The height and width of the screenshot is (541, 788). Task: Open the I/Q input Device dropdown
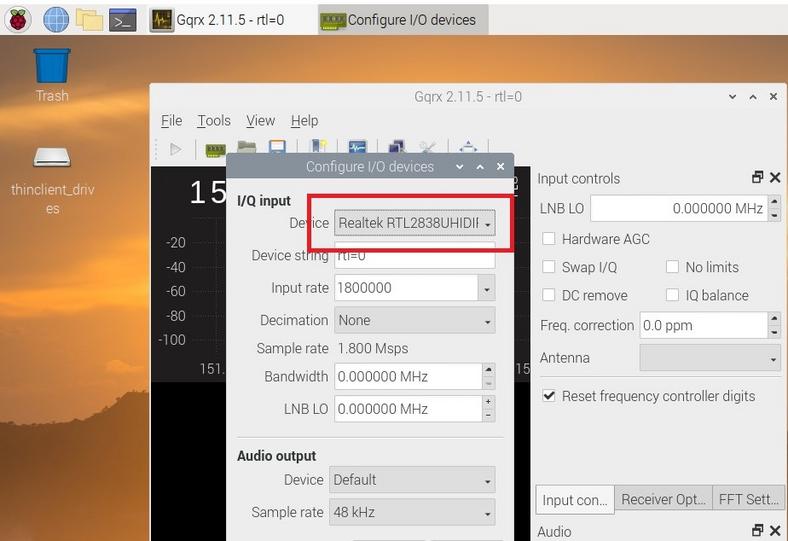414,223
